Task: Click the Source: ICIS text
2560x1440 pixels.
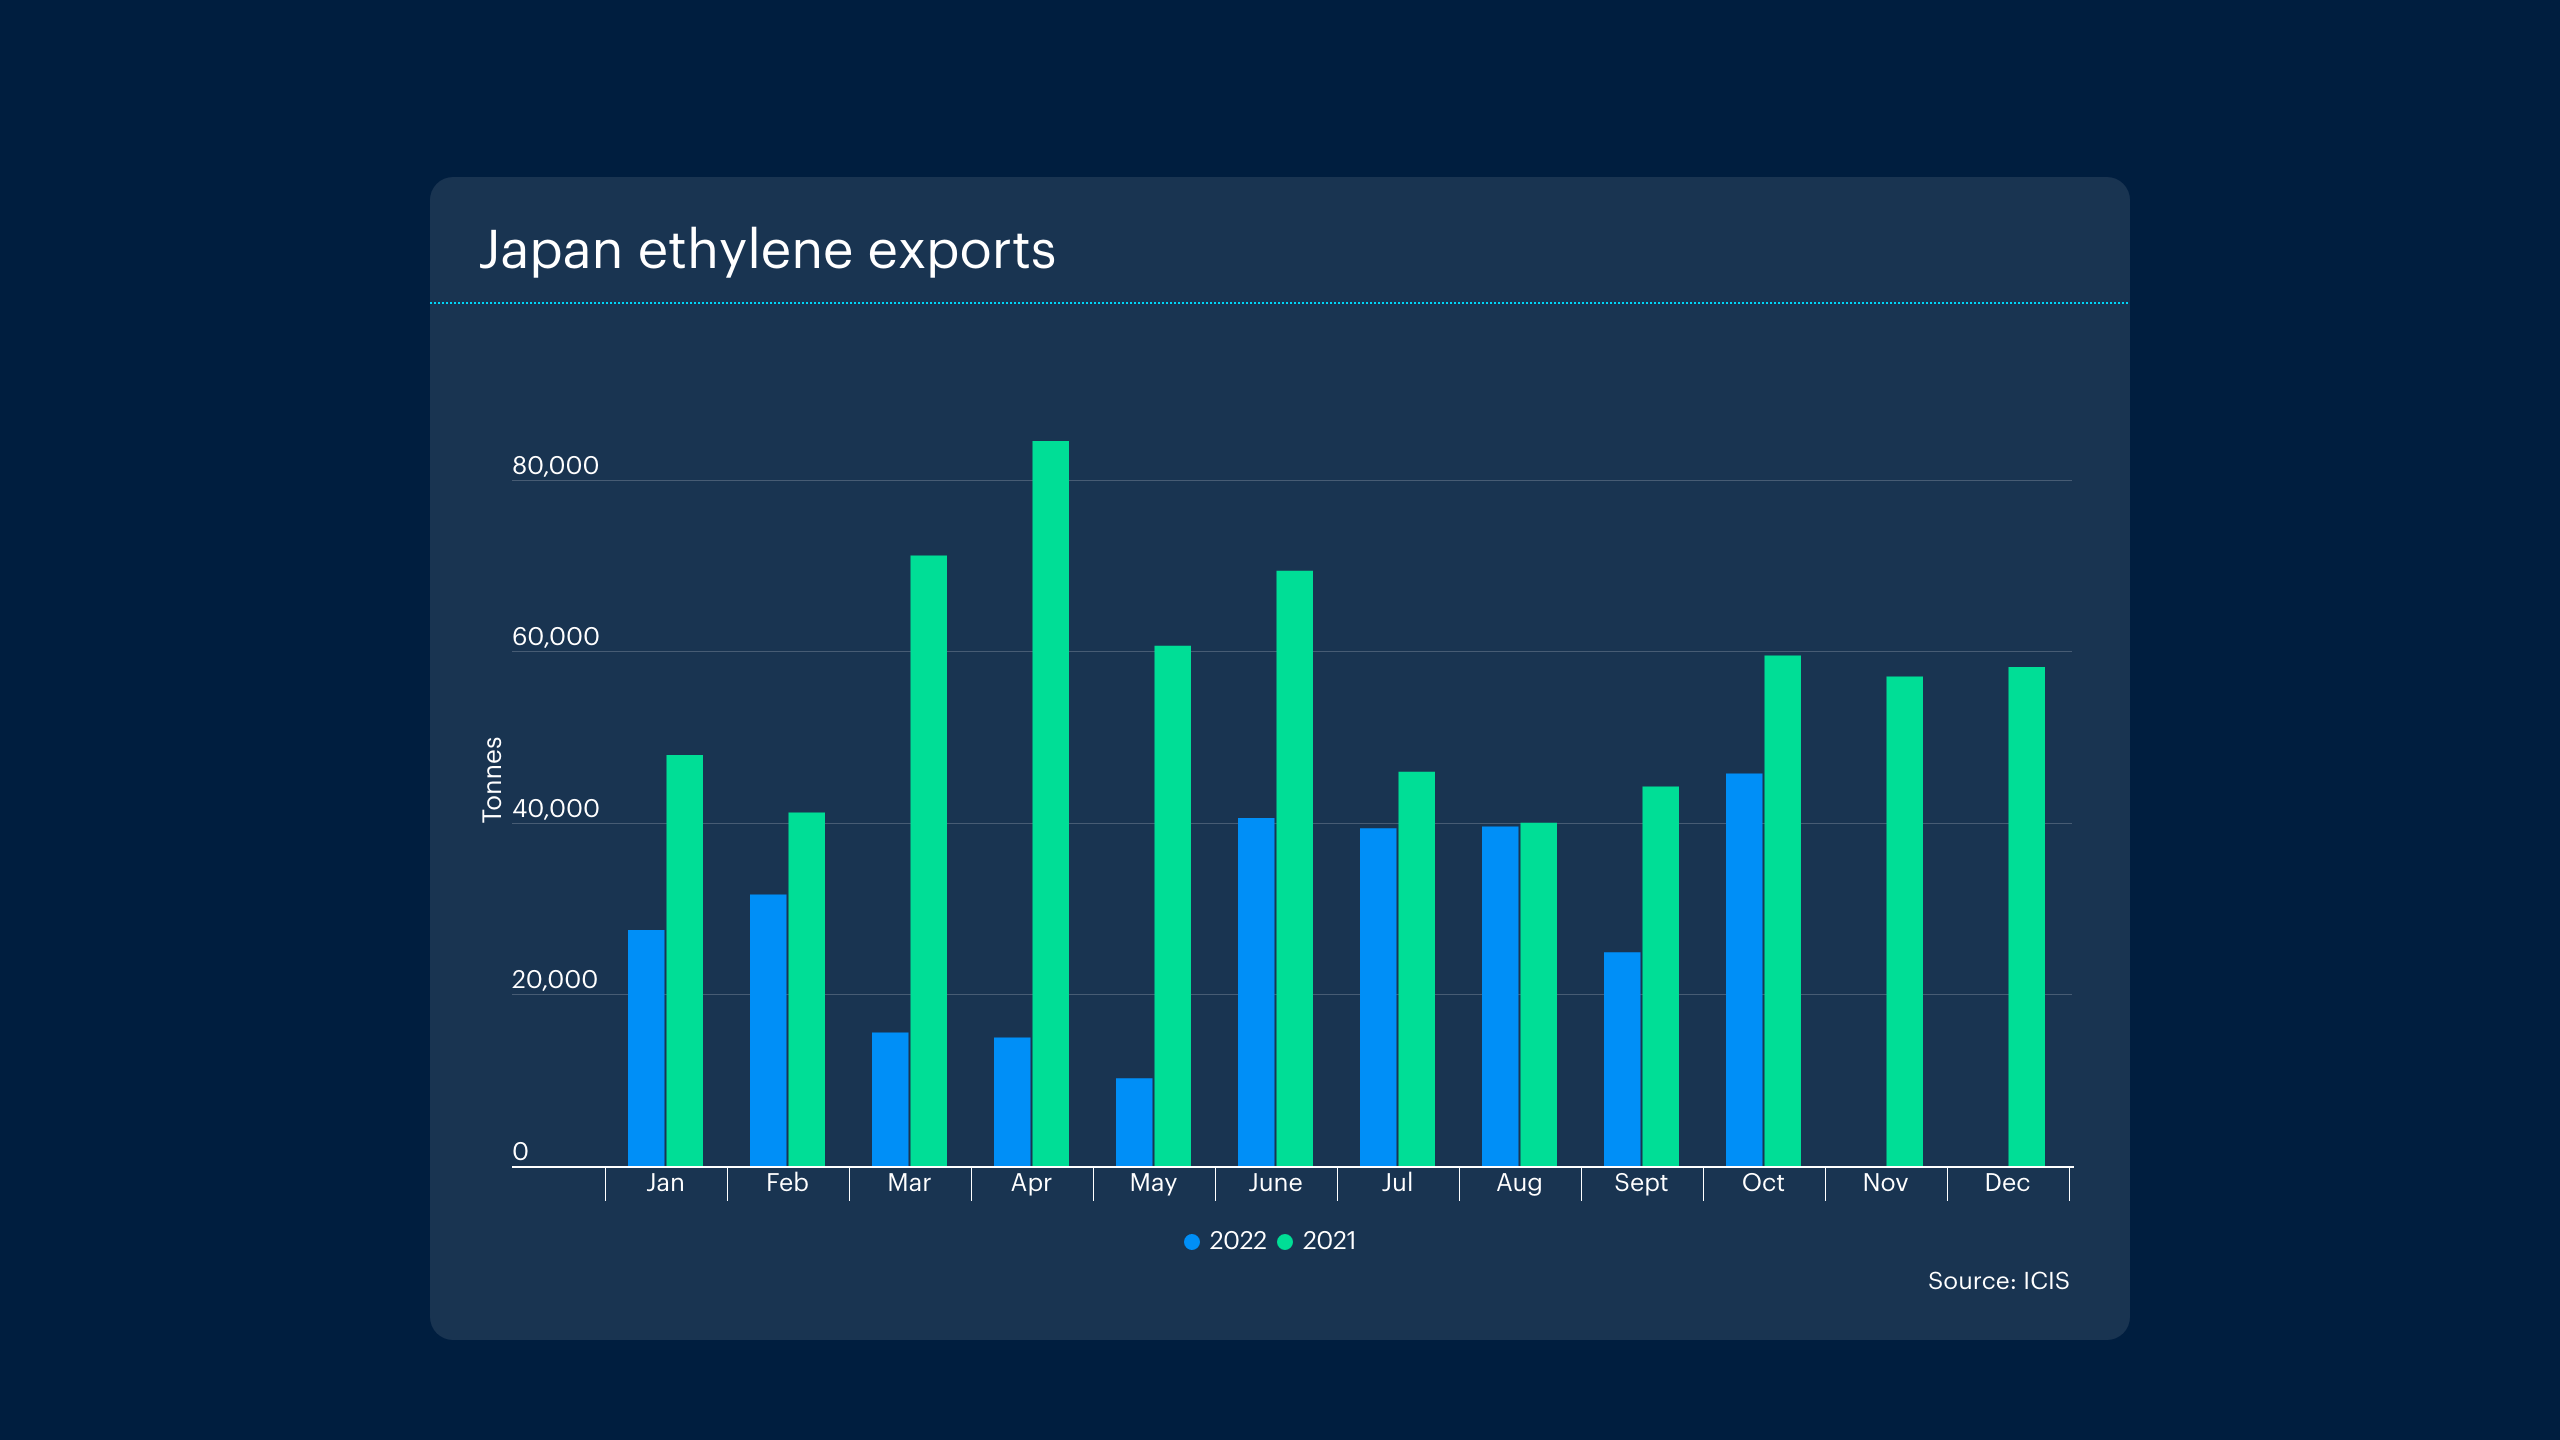Action: (1998, 1281)
